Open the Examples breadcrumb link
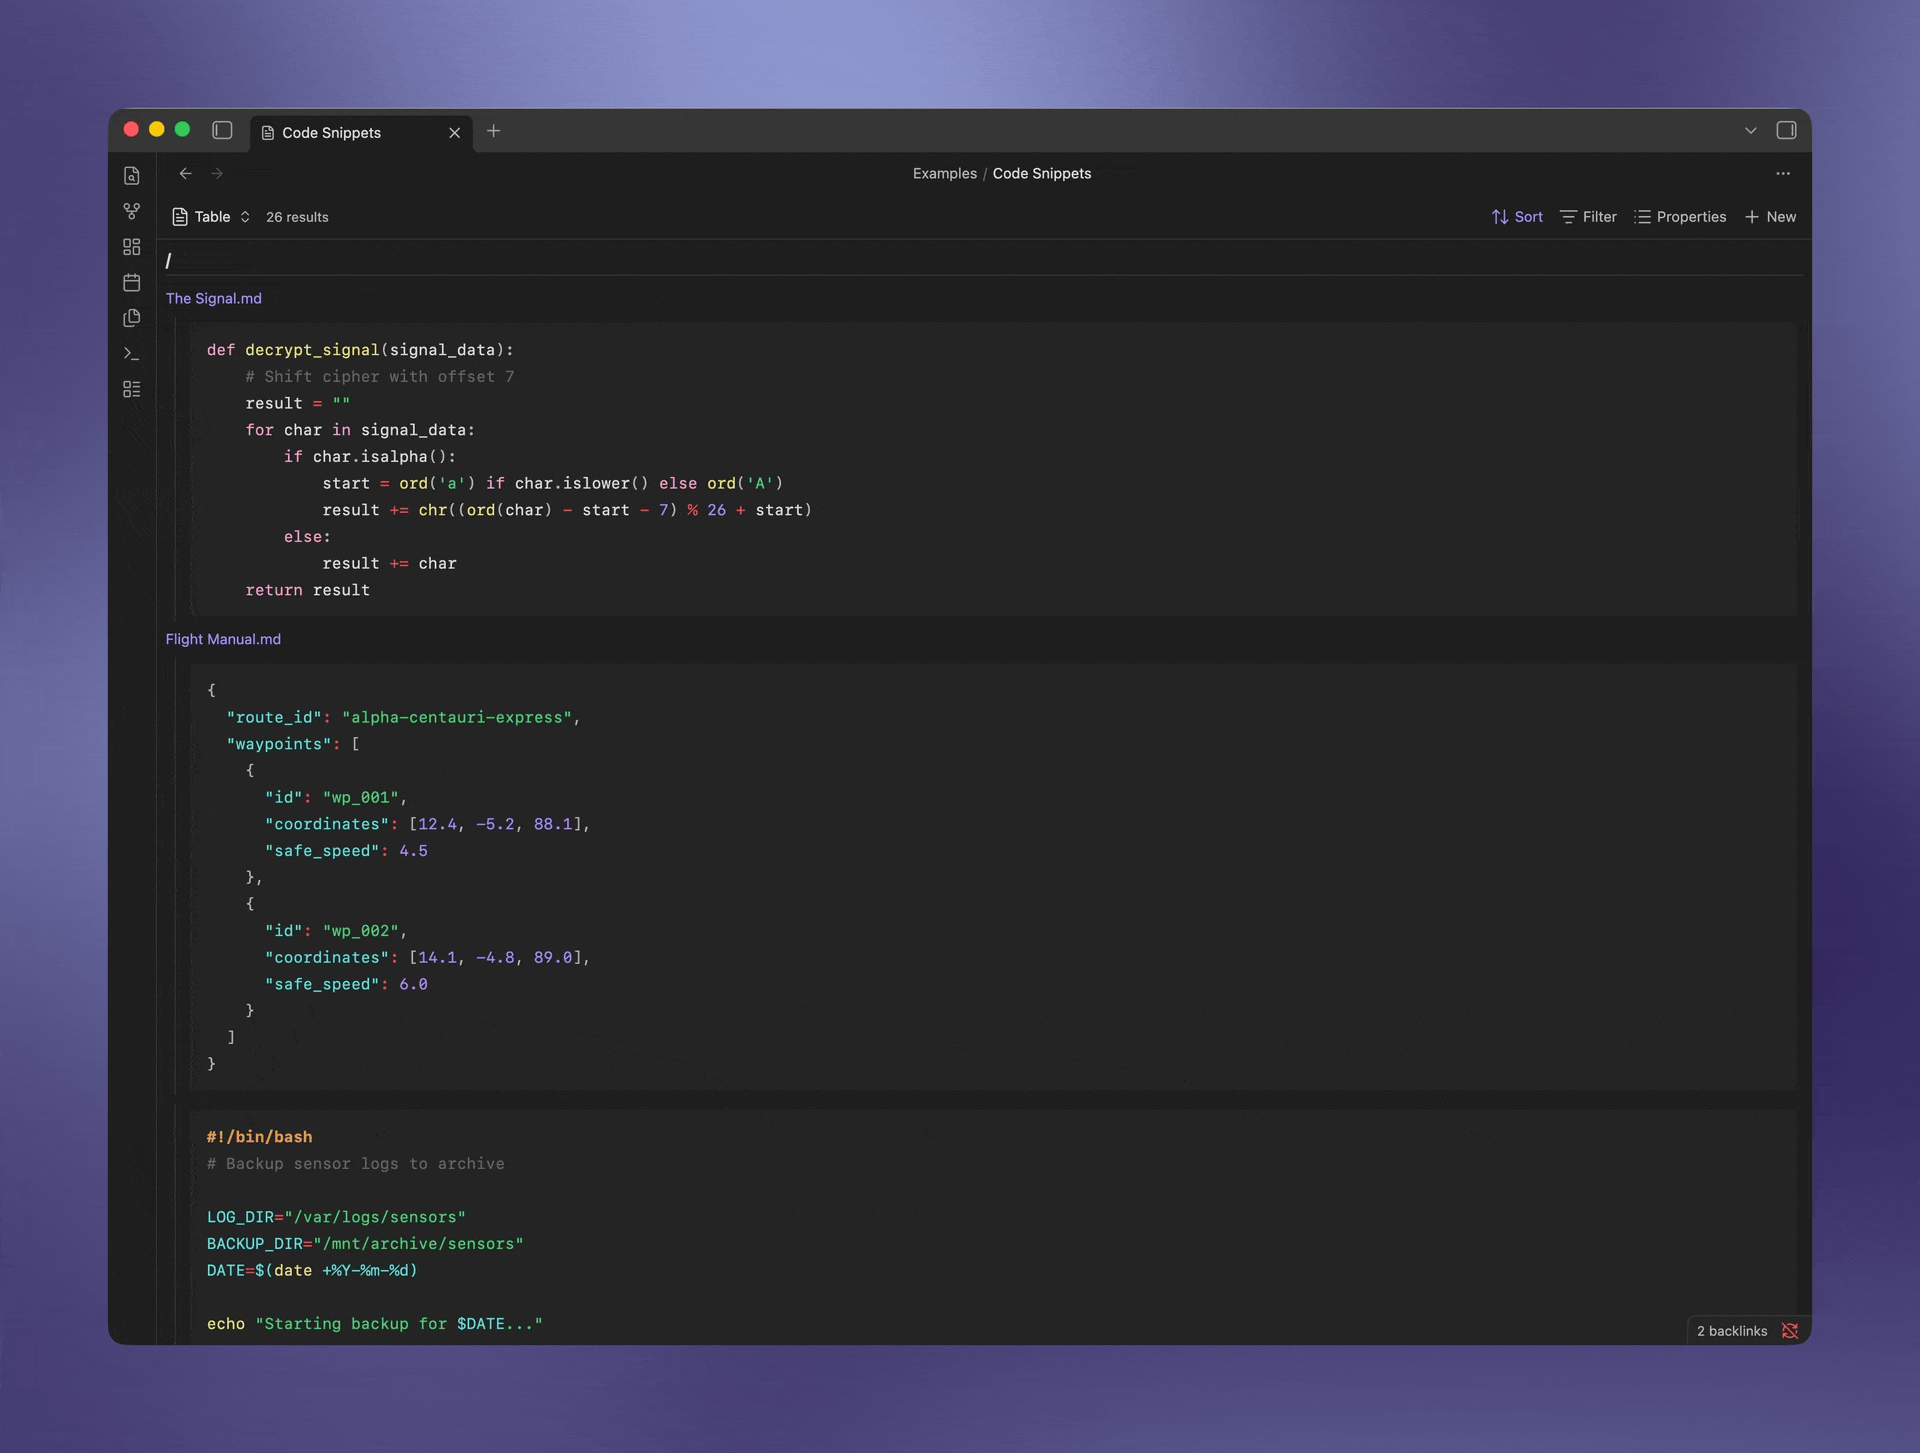1920x1453 pixels. 944,173
